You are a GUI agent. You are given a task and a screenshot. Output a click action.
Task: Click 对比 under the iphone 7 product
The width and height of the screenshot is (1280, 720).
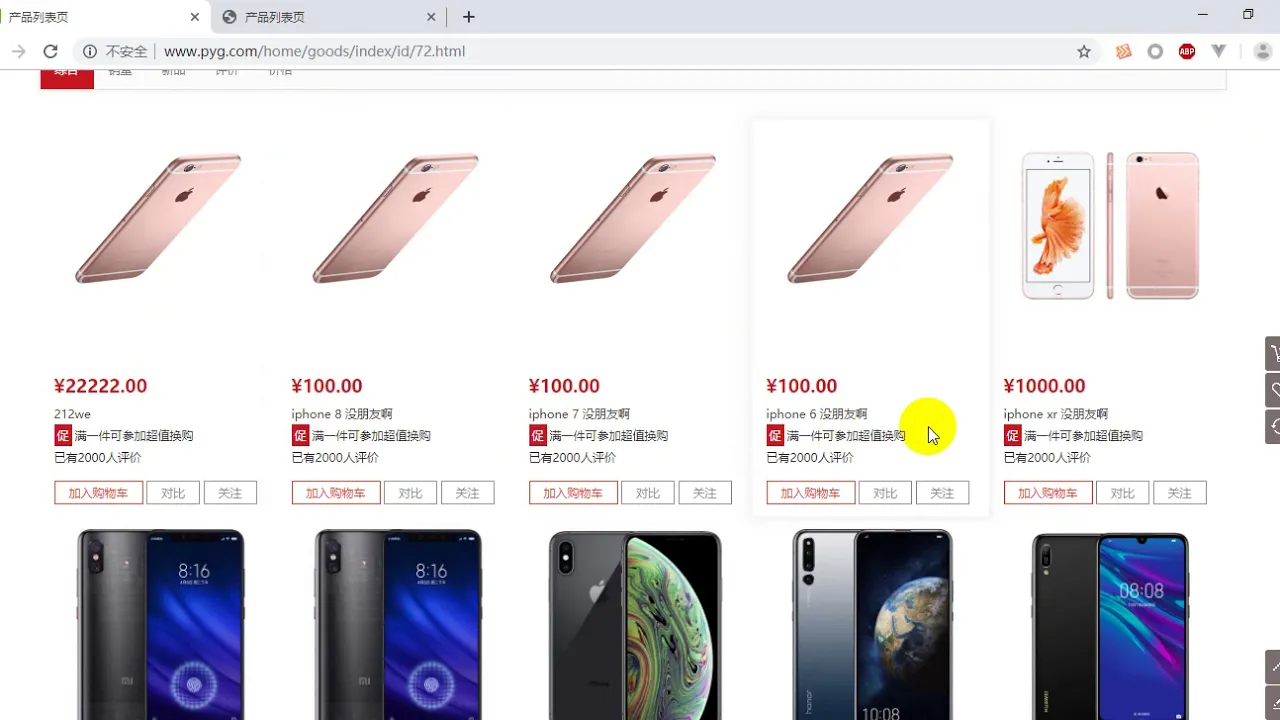coord(648,493)
